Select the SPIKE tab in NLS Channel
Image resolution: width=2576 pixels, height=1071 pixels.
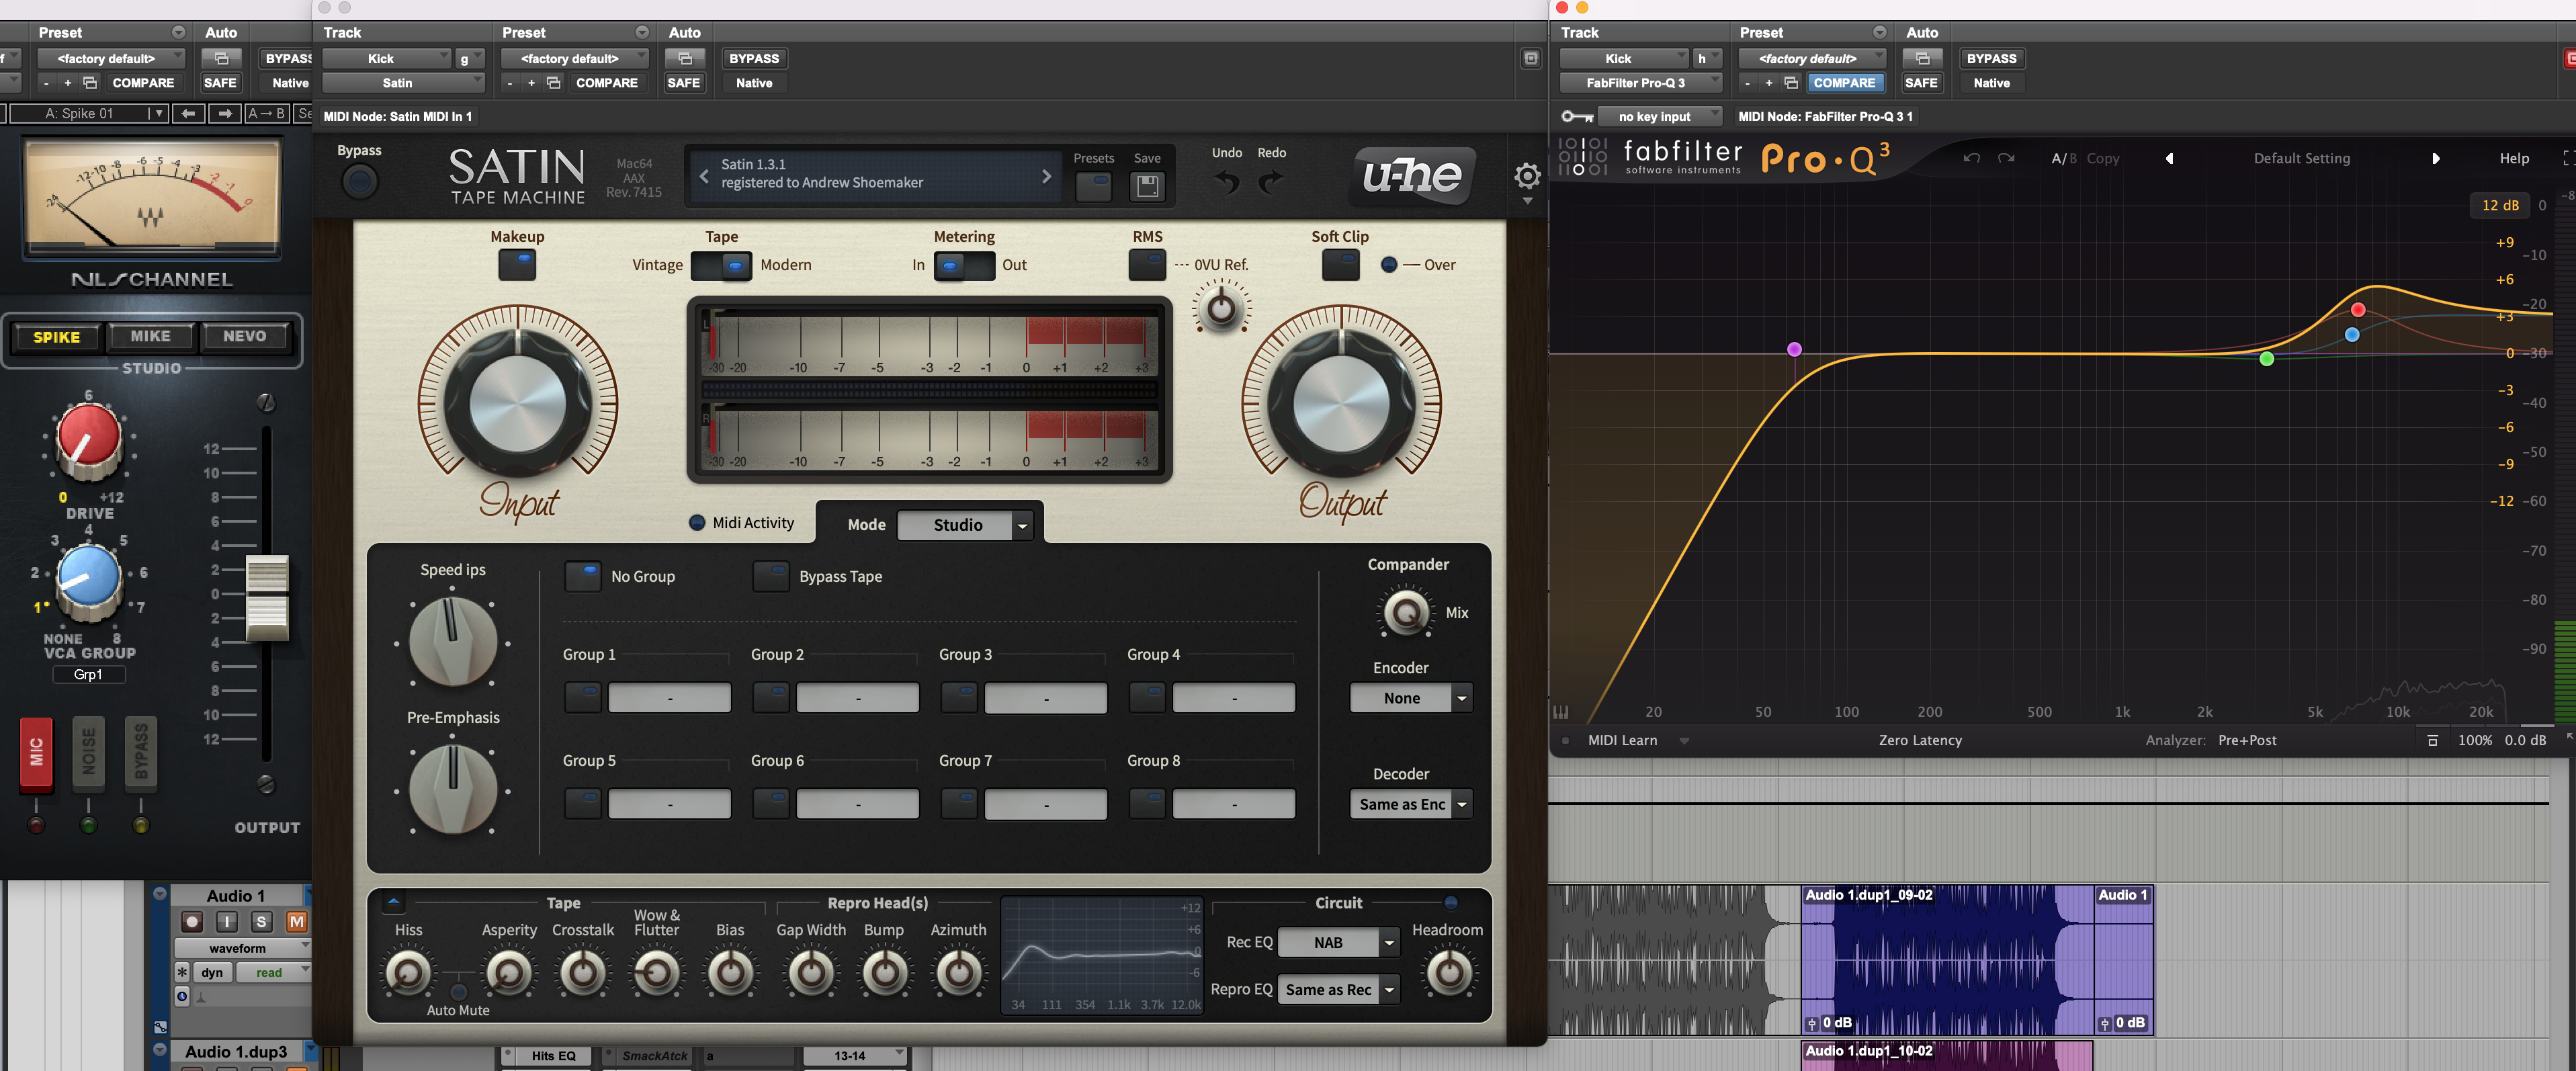tap(57, 337)
